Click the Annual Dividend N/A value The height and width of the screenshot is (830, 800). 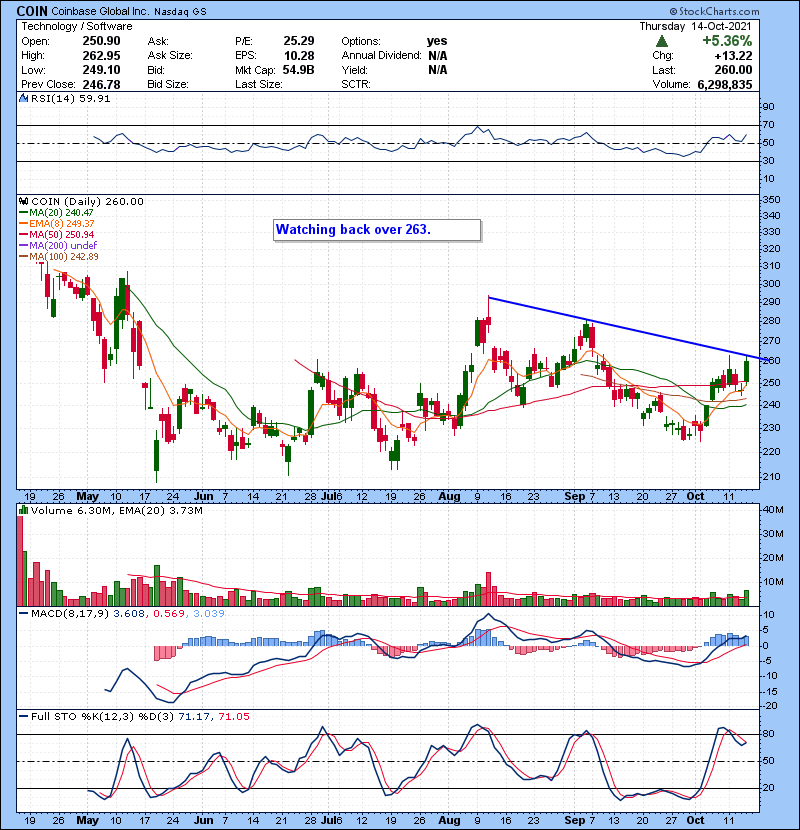(x=437, y=56)
